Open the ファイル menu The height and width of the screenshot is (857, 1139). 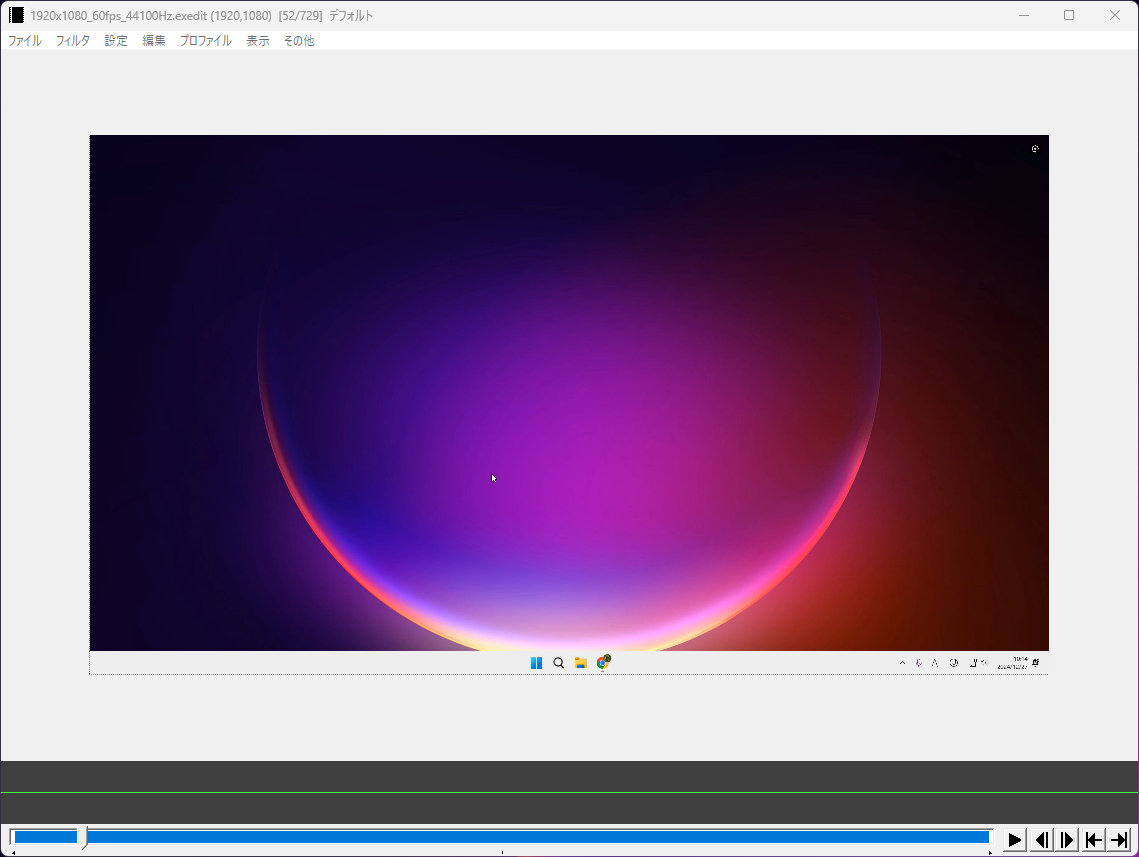25,41
